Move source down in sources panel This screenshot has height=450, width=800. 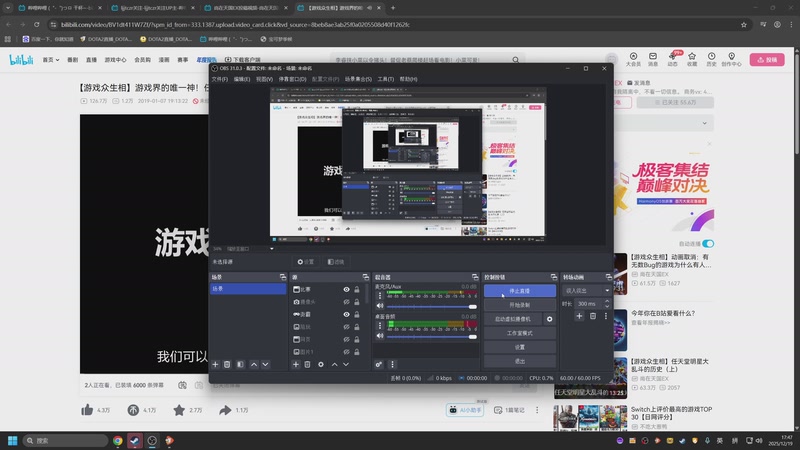pyautogui.click(x=346, y=364)
